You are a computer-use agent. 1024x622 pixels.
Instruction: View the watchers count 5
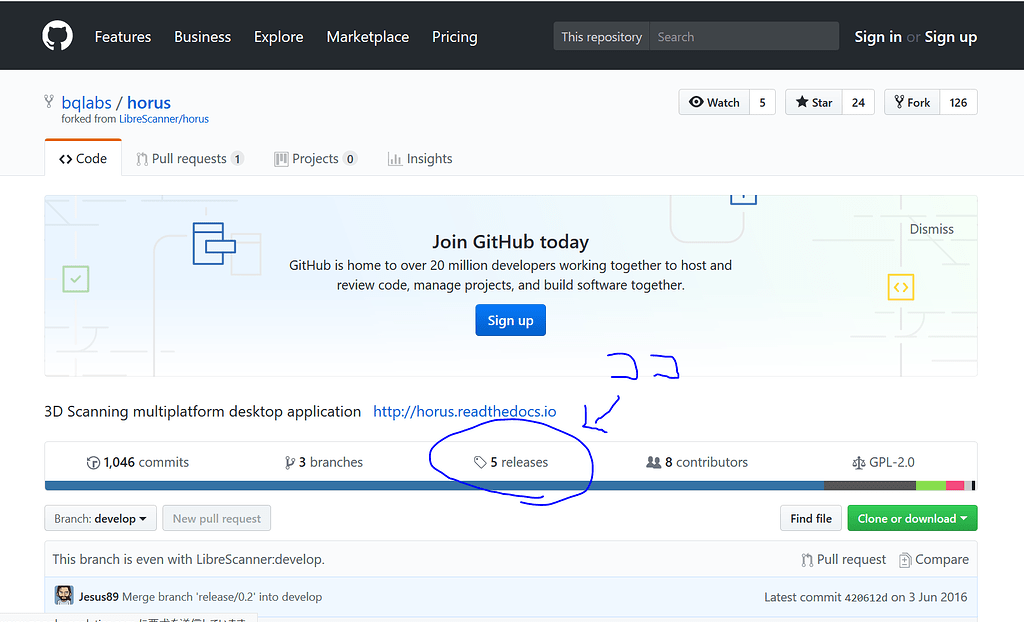click(x=762, y=103)
